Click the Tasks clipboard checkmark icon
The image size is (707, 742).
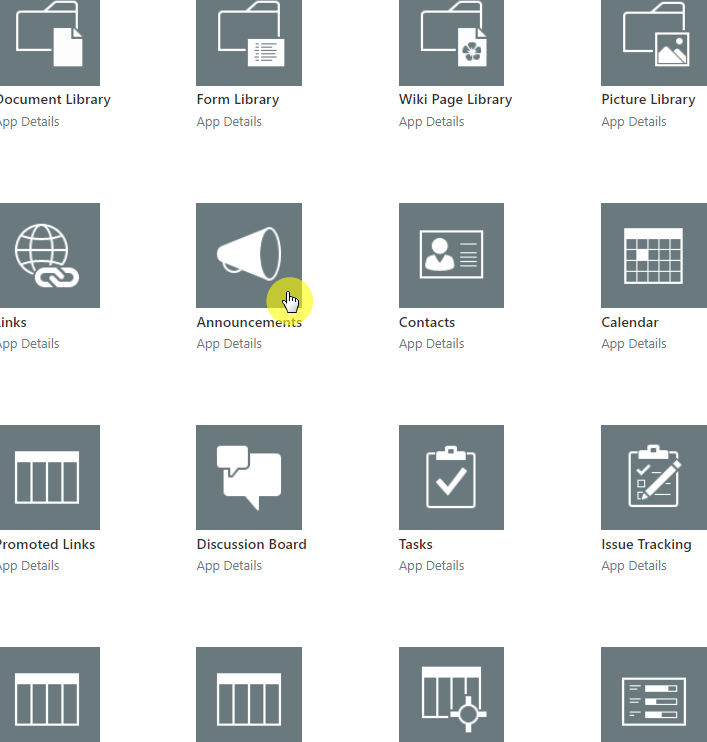click(x=451, y=477)
